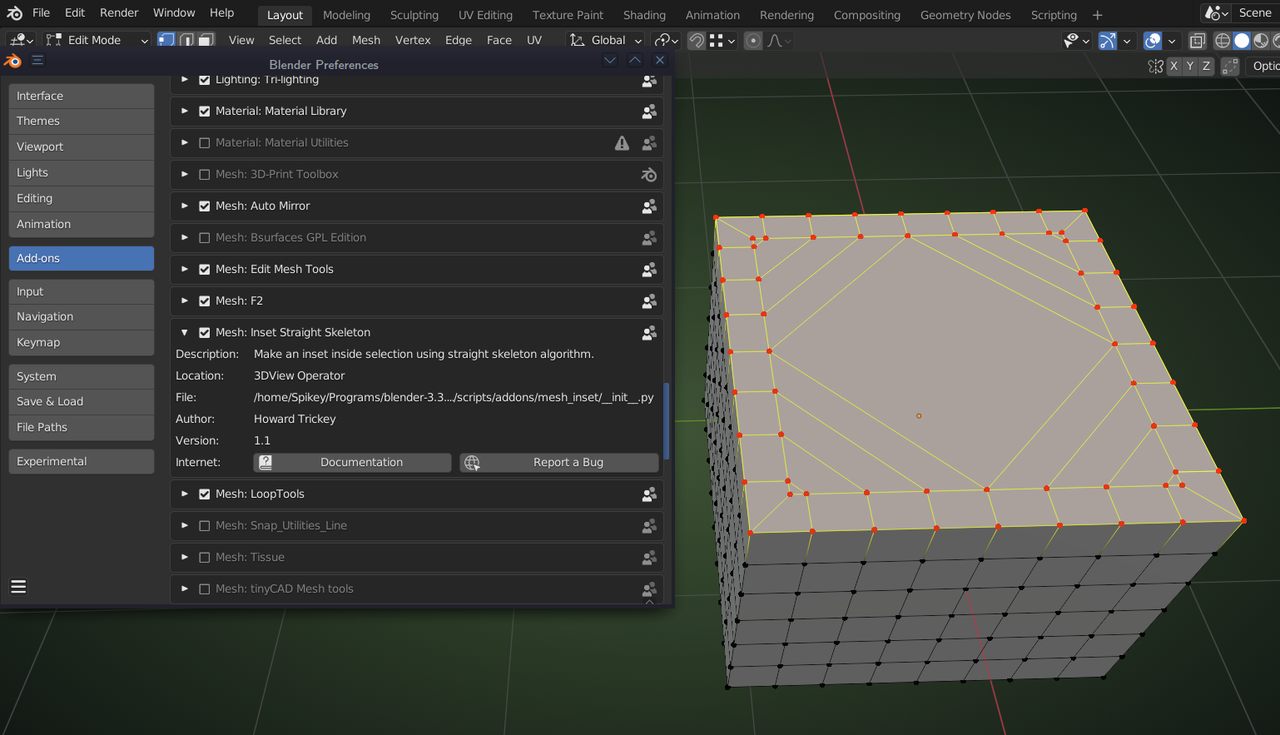Click the scene browse icon

[x=1216, y=13]
